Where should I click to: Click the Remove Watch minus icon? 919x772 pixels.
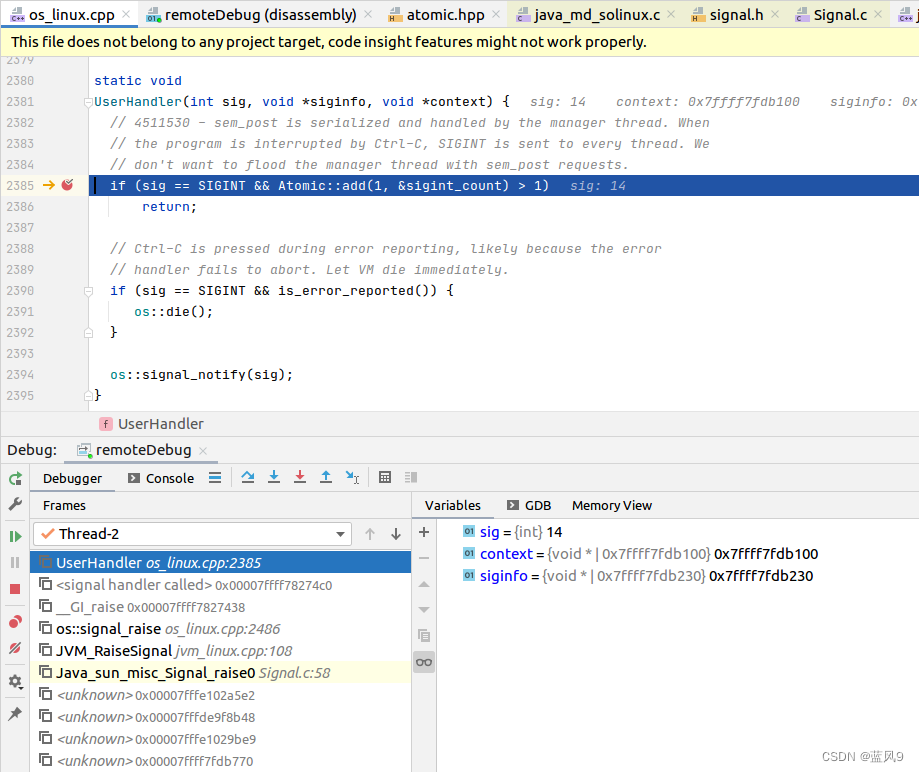424,558
